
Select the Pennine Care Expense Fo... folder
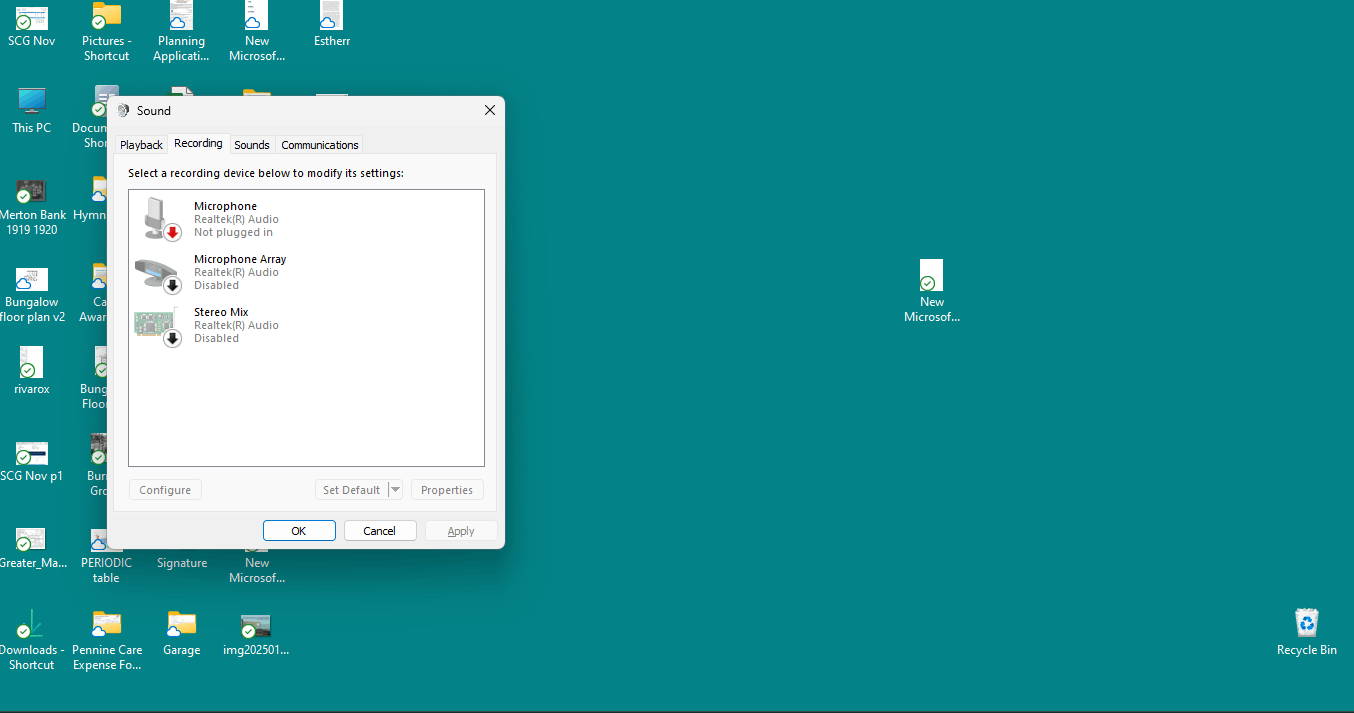(106, 625)
